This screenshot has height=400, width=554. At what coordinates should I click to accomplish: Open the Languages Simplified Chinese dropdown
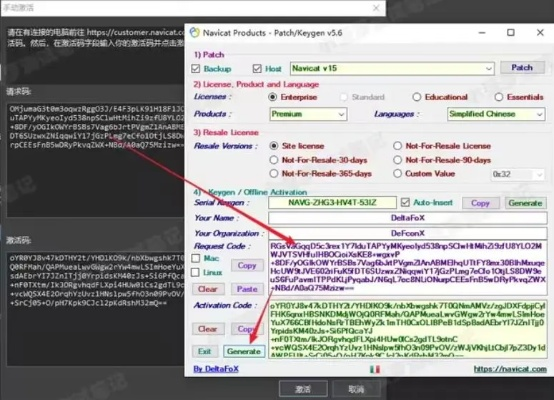(x=496, y=114)
